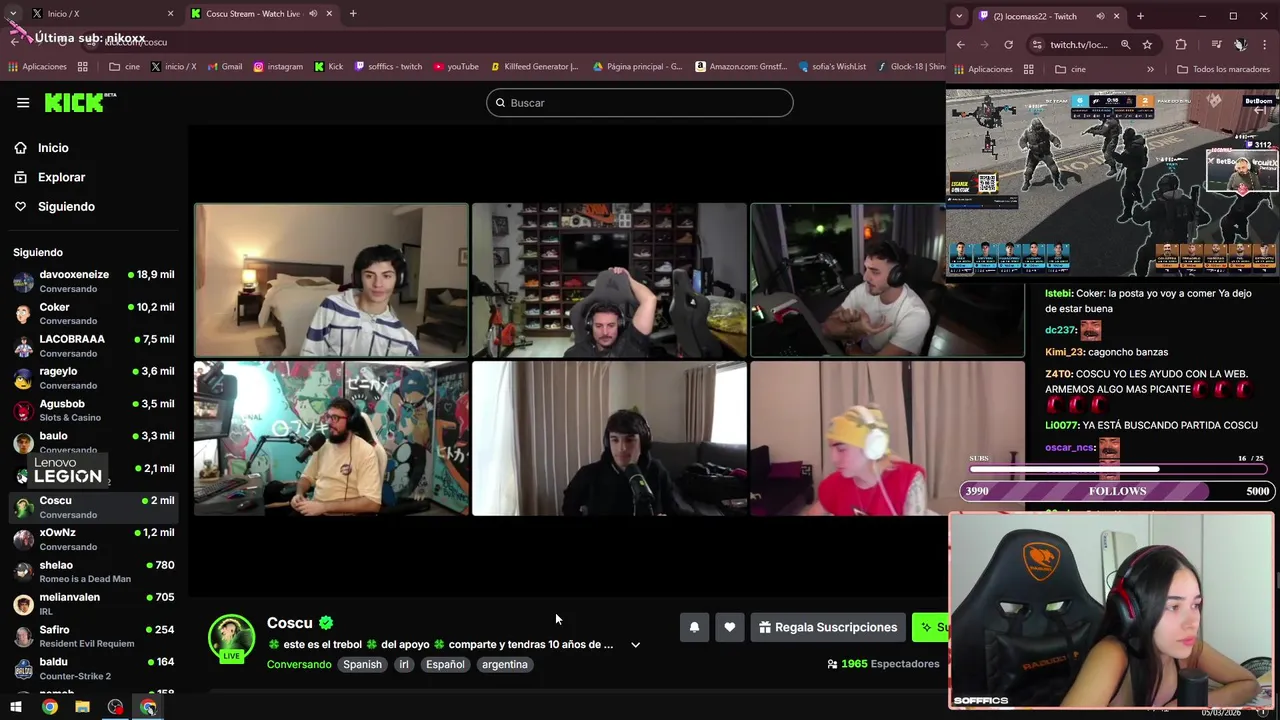1280x720 pixels.
Task: Open followed channel davooxeneize
Action: pos(94,281)
